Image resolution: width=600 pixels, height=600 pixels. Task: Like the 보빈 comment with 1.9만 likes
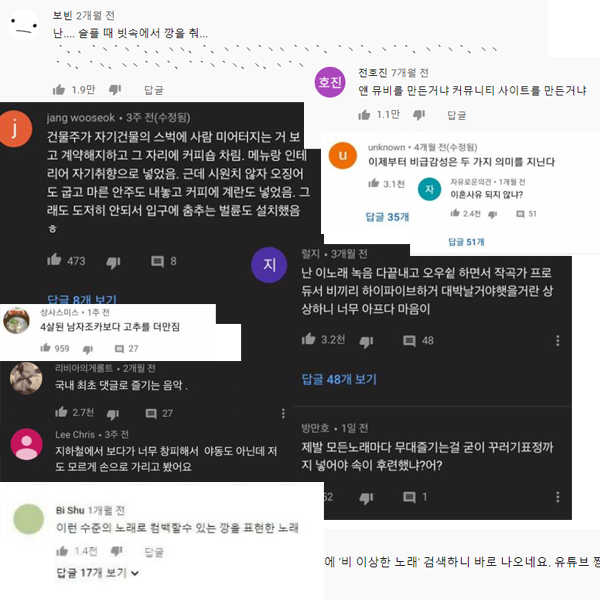[x=59, y=90]
